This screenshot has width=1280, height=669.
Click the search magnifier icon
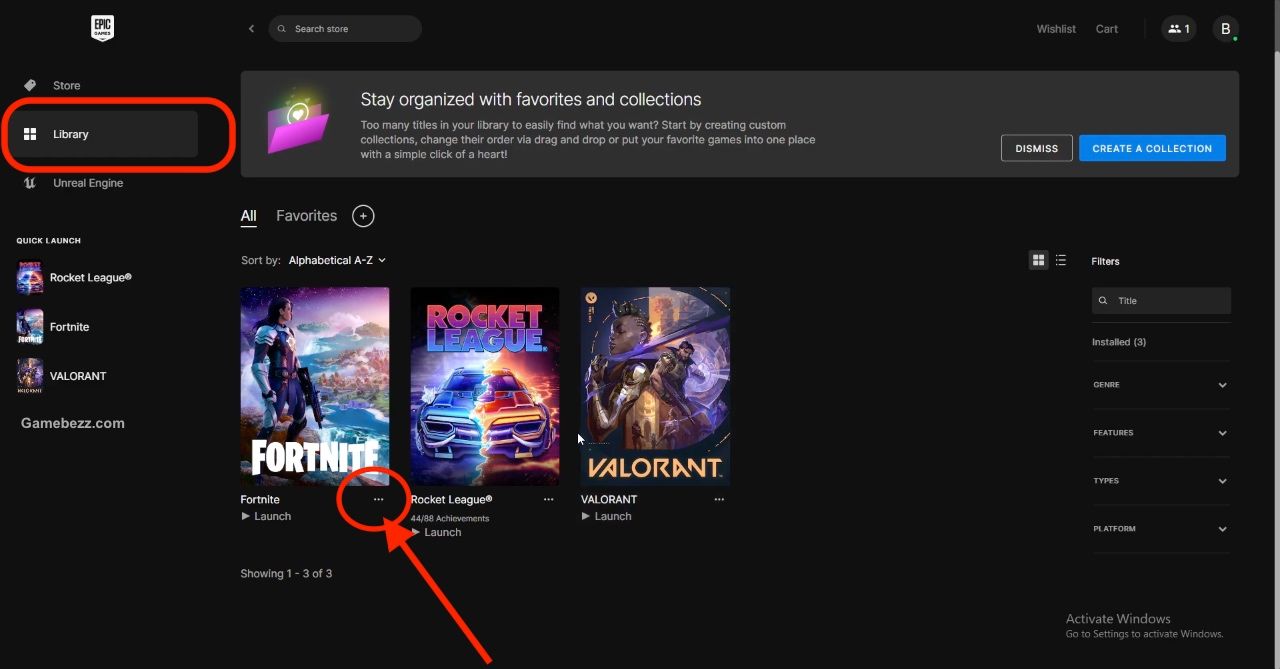(282, 29)
